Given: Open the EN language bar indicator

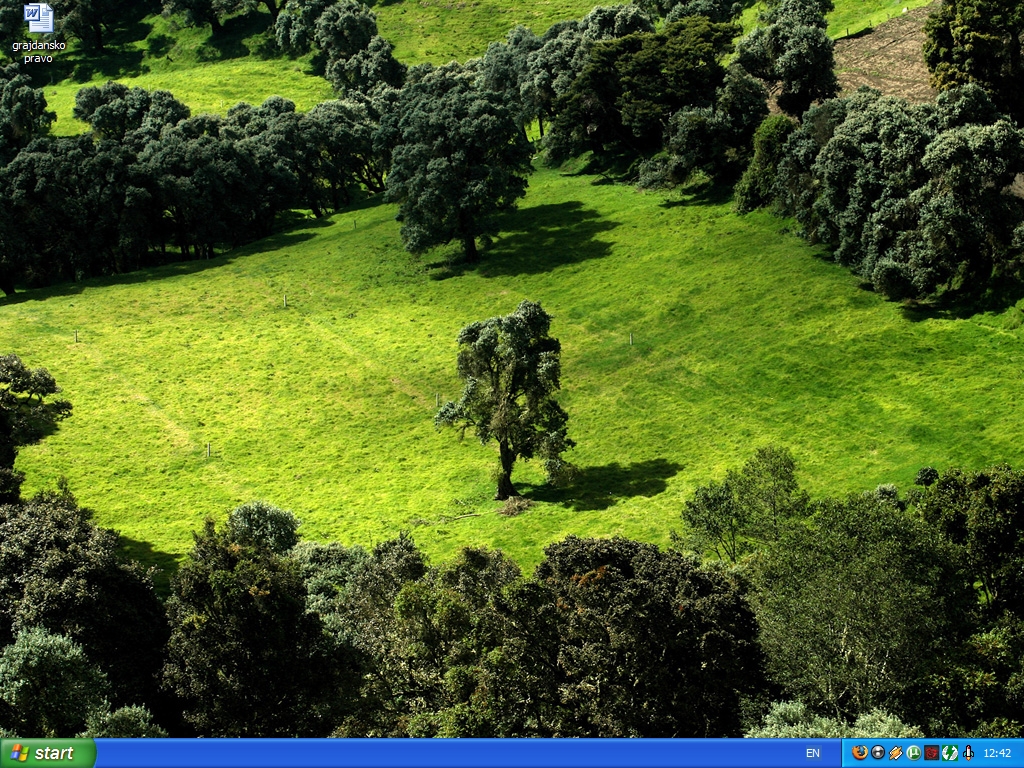Looking at the screenshot, I should (x=812, y=753).
